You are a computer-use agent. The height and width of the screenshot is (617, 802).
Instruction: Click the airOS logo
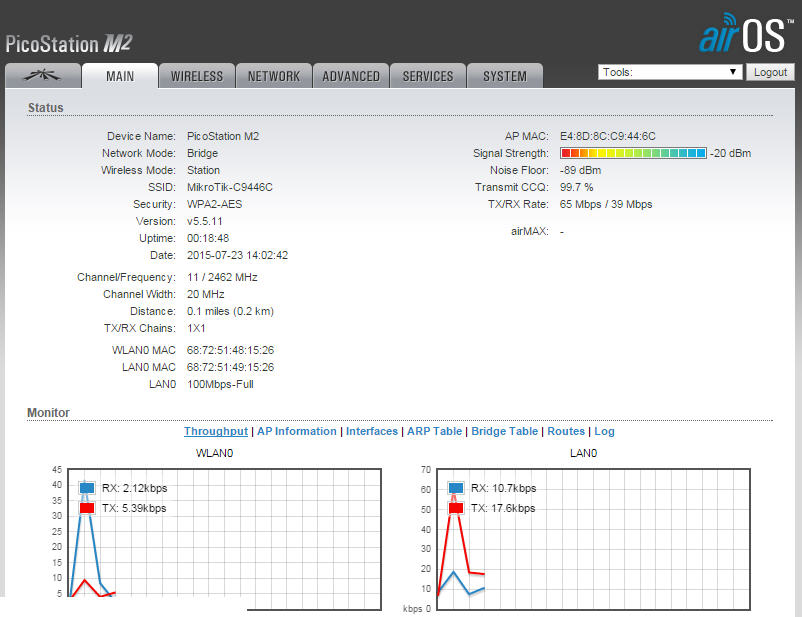coord(746,33)
